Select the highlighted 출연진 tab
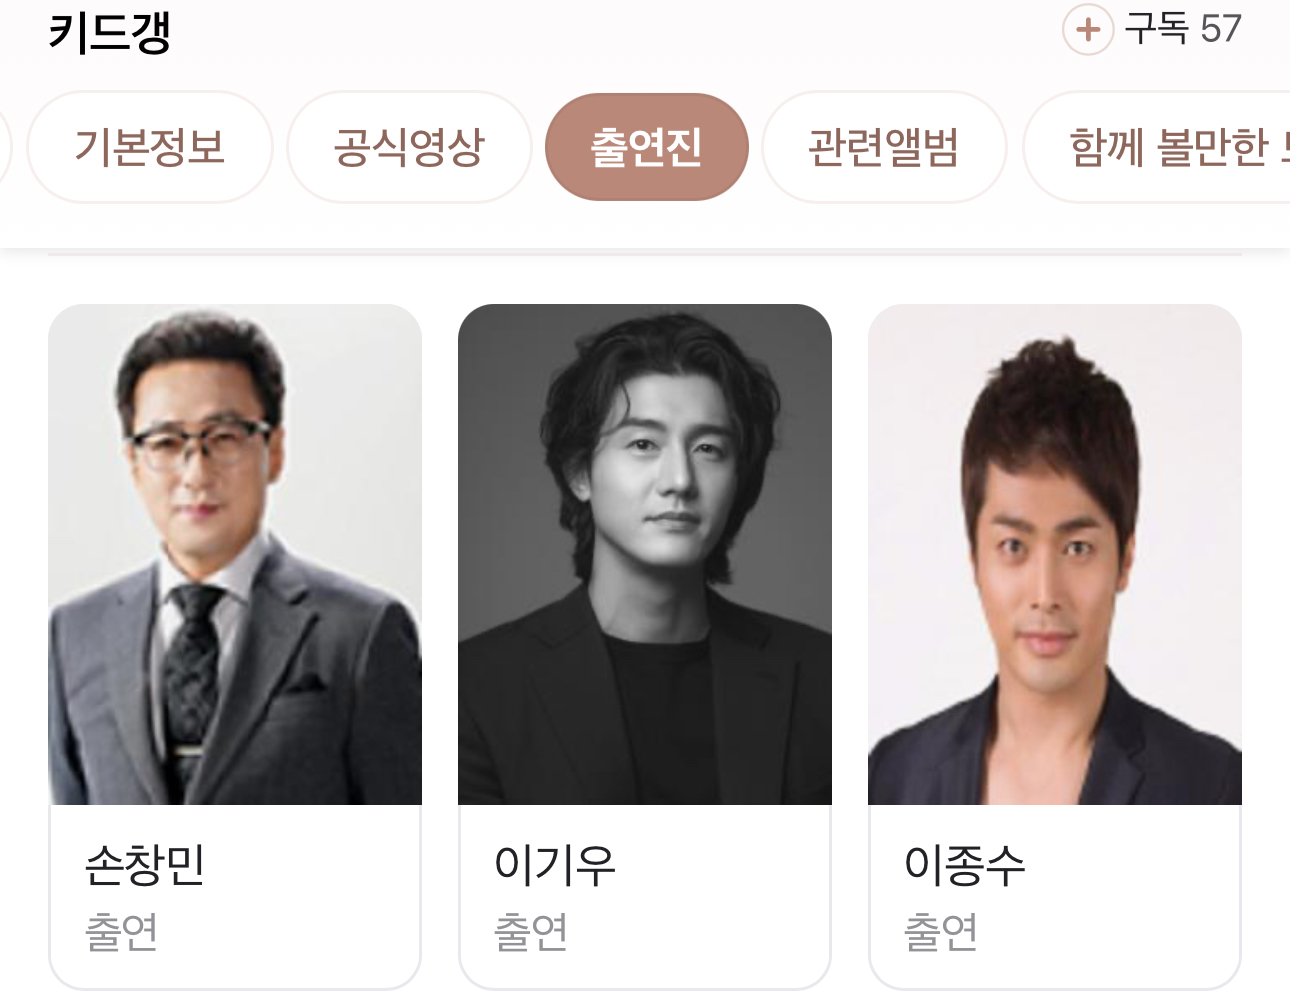Viewport: 1290px width, 1001px height. point(647,147)
